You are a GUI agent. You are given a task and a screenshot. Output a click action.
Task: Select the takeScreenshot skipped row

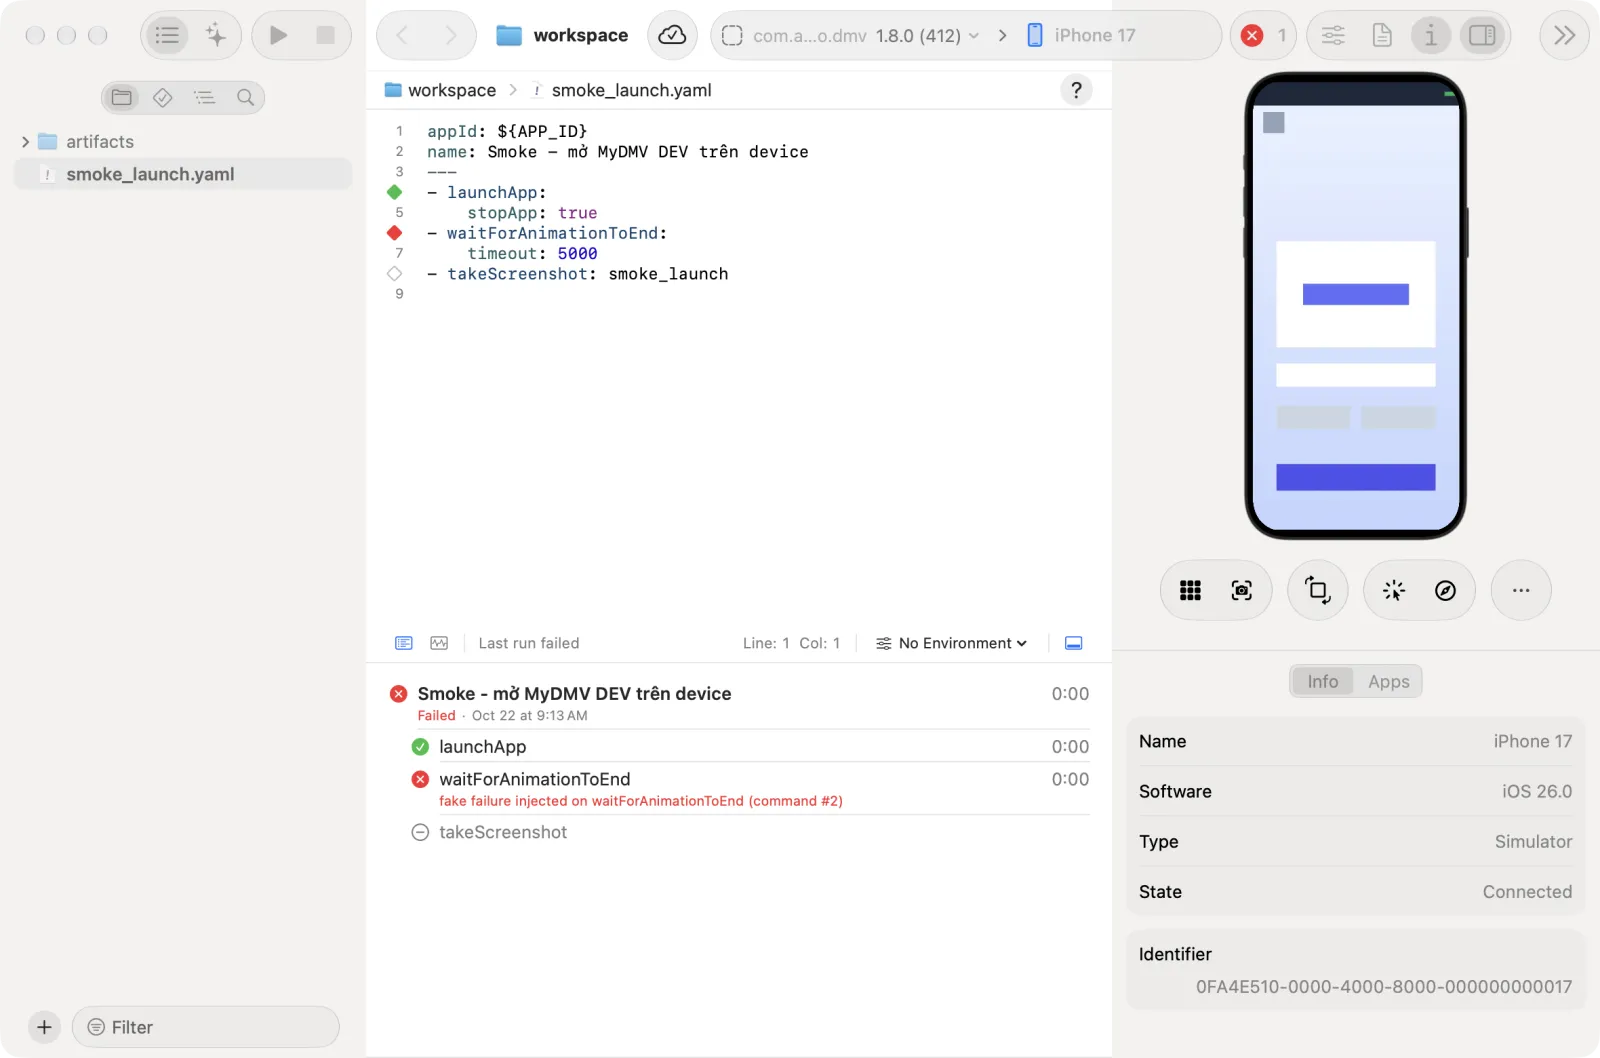(x=750, y=832)
